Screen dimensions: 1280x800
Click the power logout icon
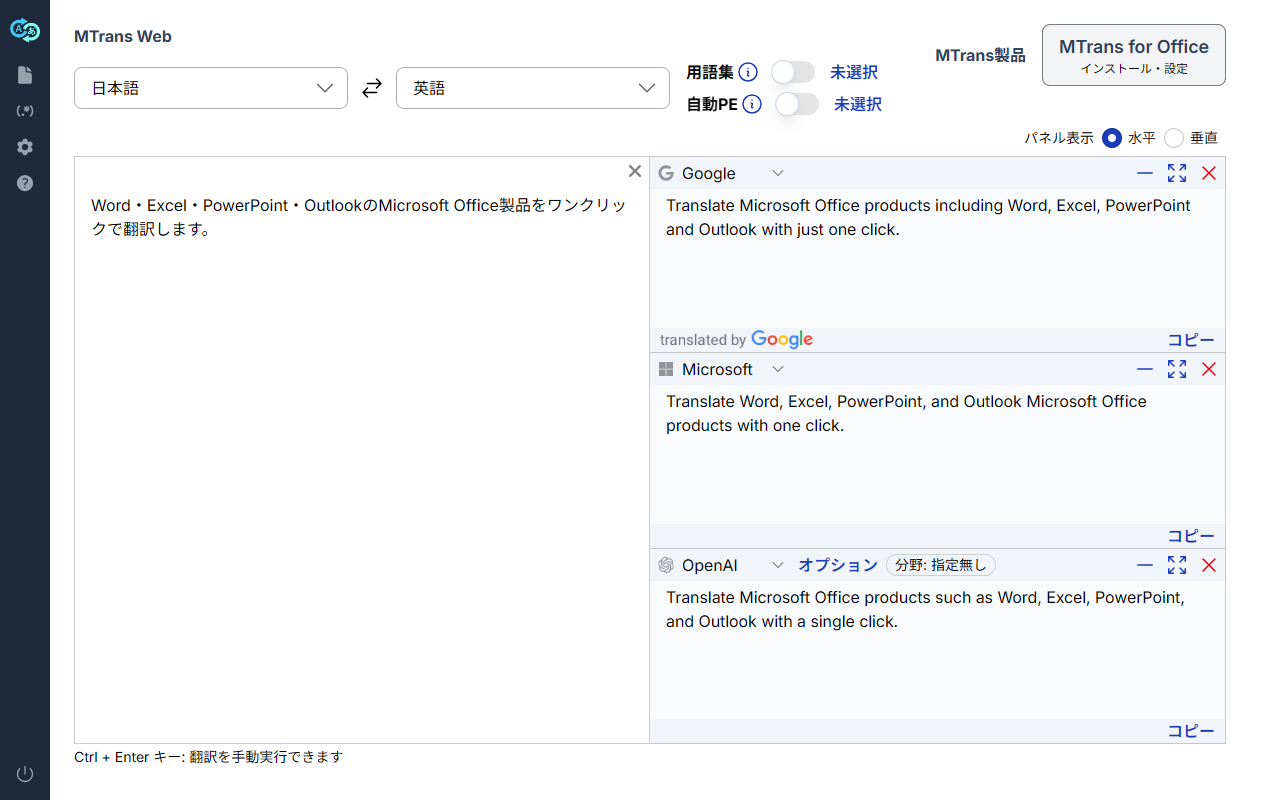(25, 774)
